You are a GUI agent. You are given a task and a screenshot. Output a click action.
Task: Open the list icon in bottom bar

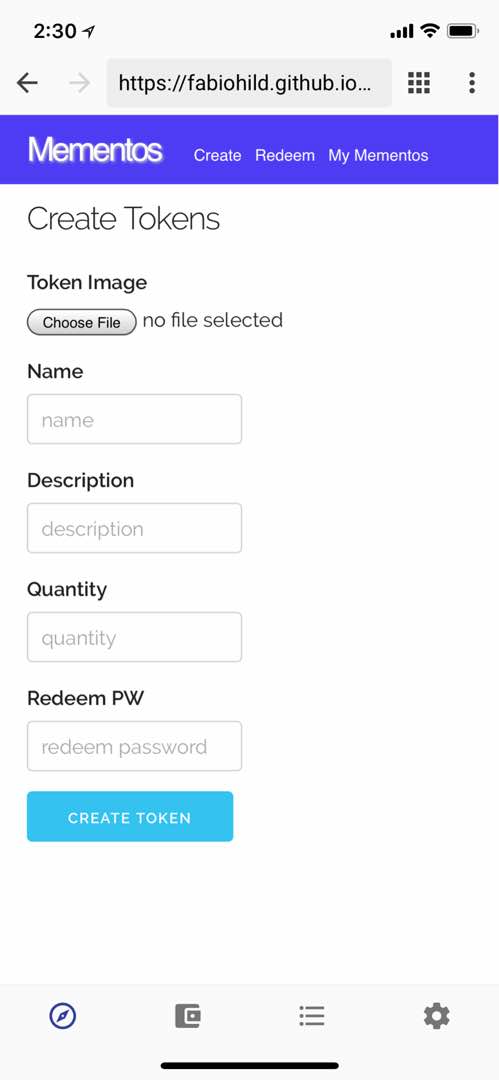(312, 1015)
